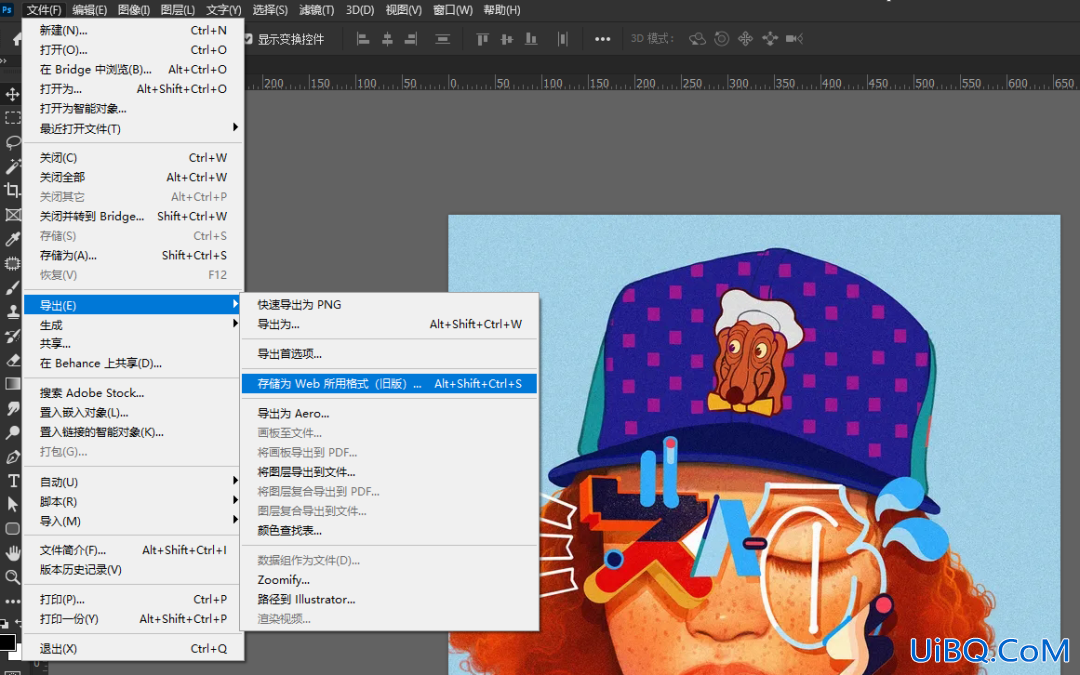Select the Clone Stamp tool
1080x675 pixels.
(x=12, y=312)
